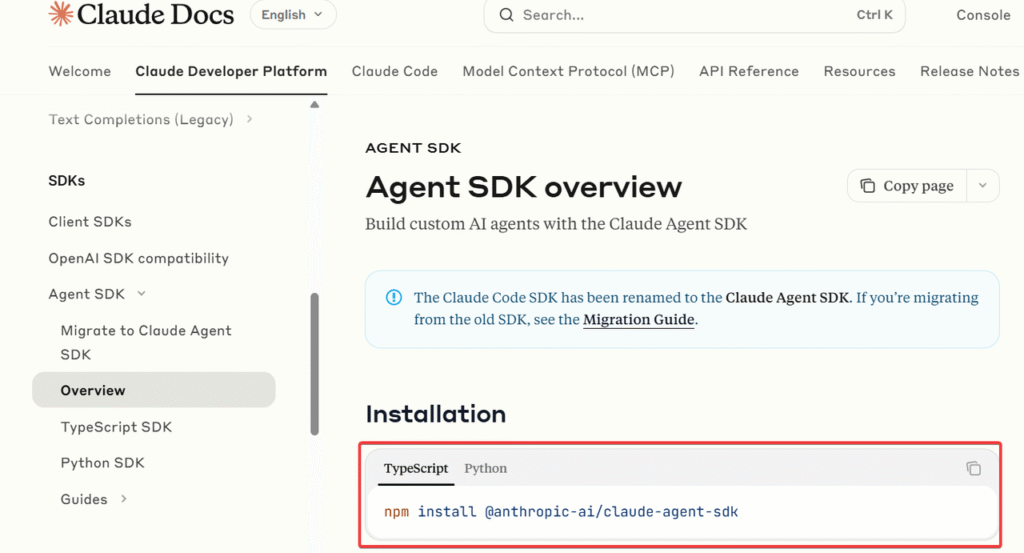Collapse the Agent SDK sidebar section

[x=141, y=294]
